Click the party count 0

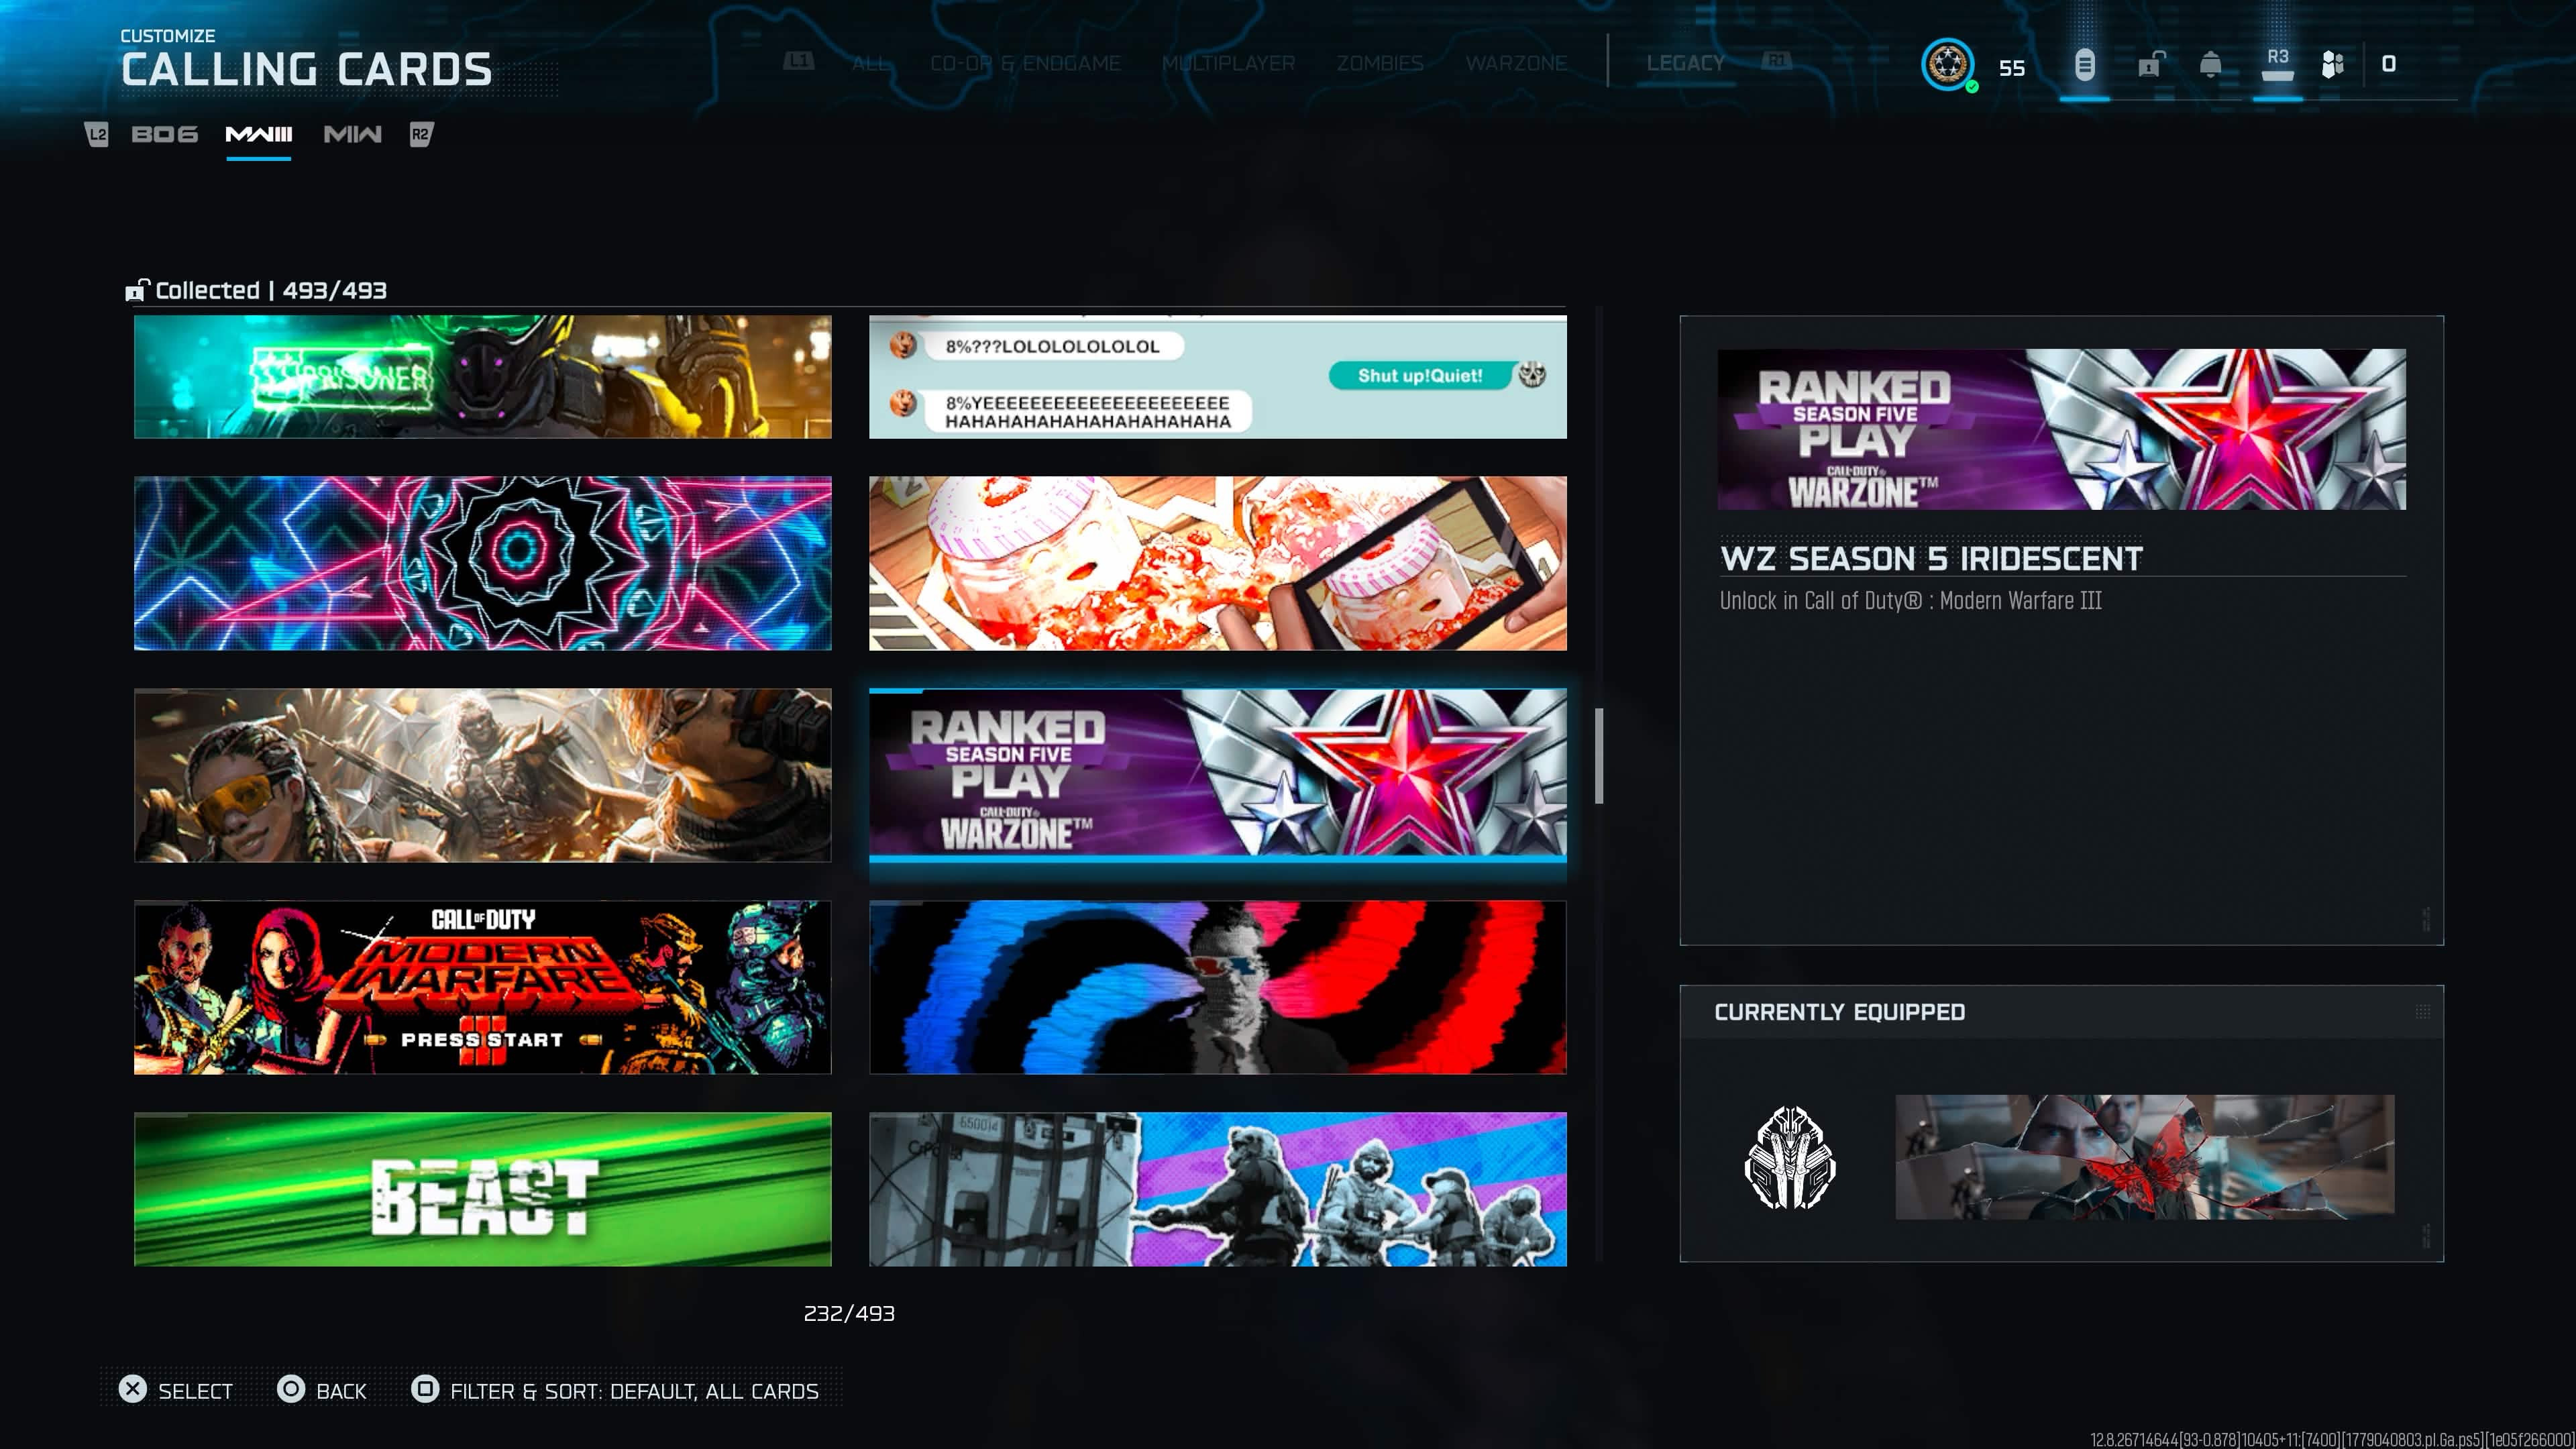[2389, 64]
